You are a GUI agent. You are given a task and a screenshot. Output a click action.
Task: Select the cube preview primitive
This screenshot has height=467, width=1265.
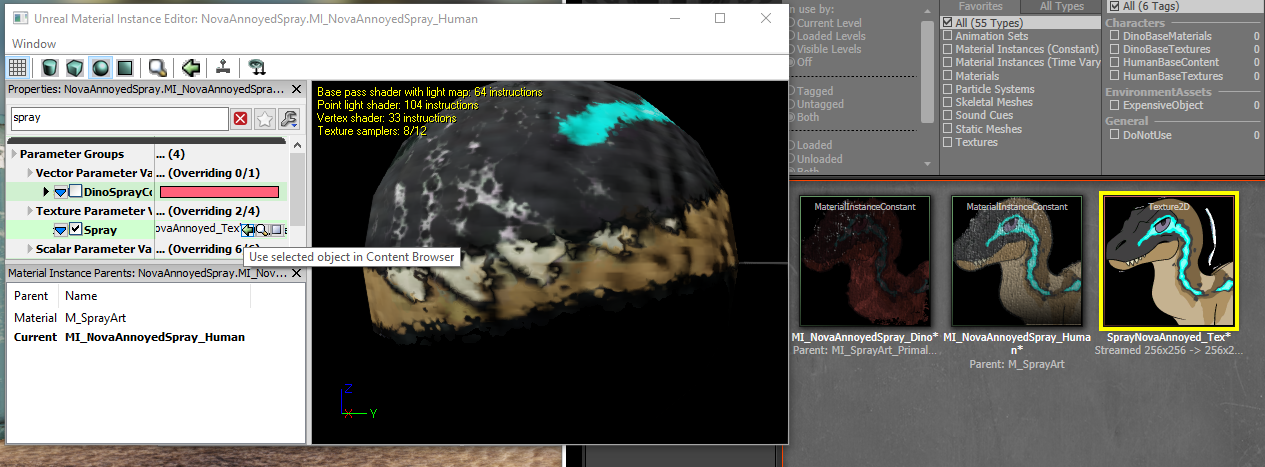click(74, 68)
